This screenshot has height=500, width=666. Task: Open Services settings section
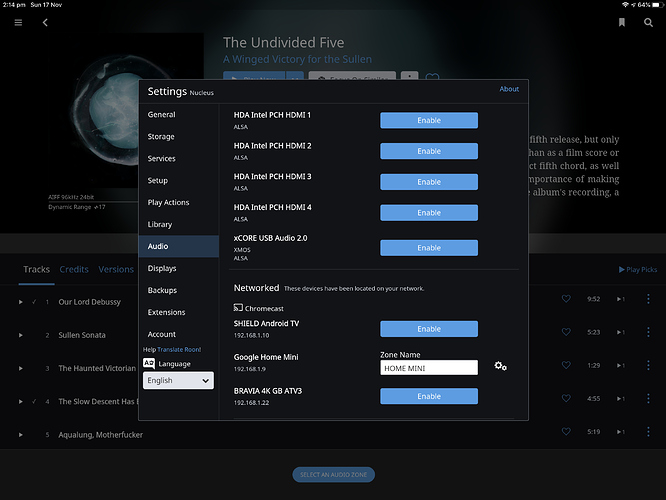tap(179, 158)
